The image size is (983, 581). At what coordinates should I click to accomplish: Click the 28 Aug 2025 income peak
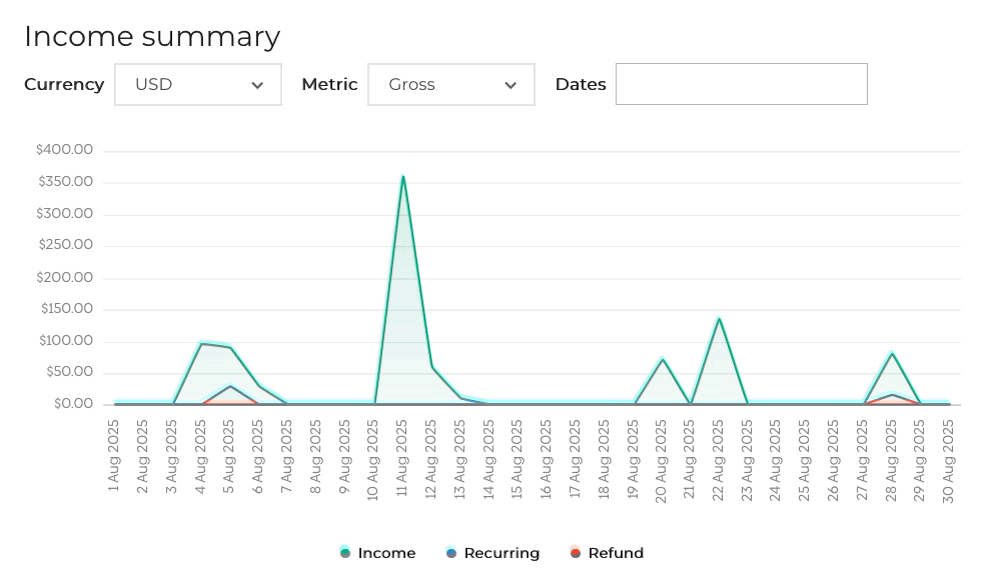tap(892, 353)
